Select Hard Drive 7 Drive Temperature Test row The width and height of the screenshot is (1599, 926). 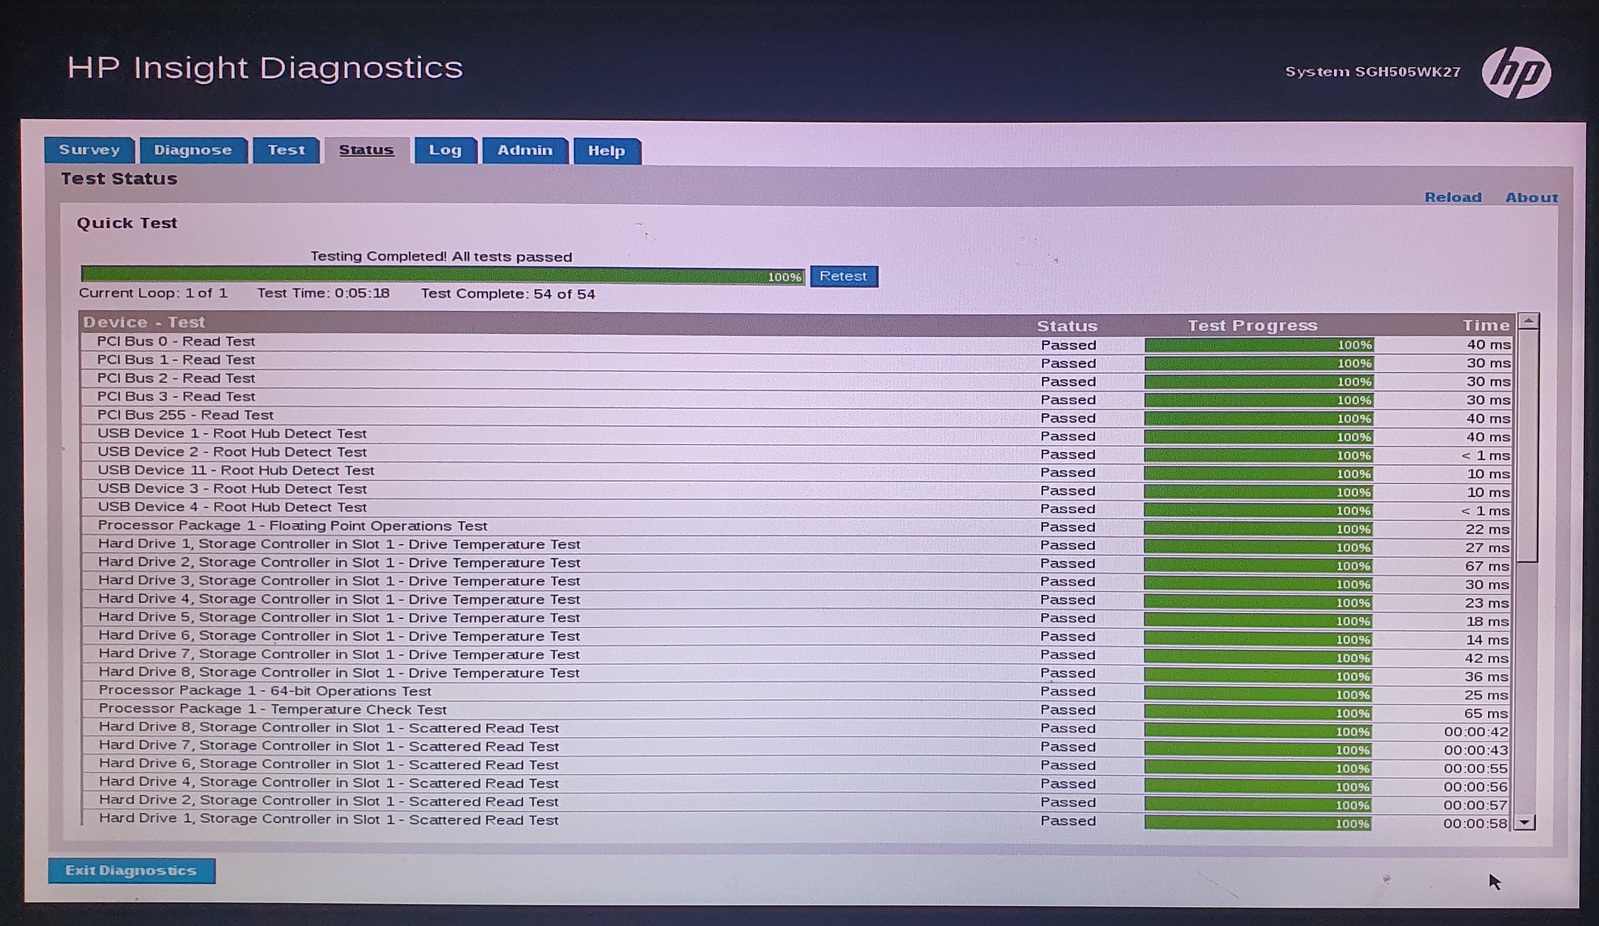(x=797, y=656)
